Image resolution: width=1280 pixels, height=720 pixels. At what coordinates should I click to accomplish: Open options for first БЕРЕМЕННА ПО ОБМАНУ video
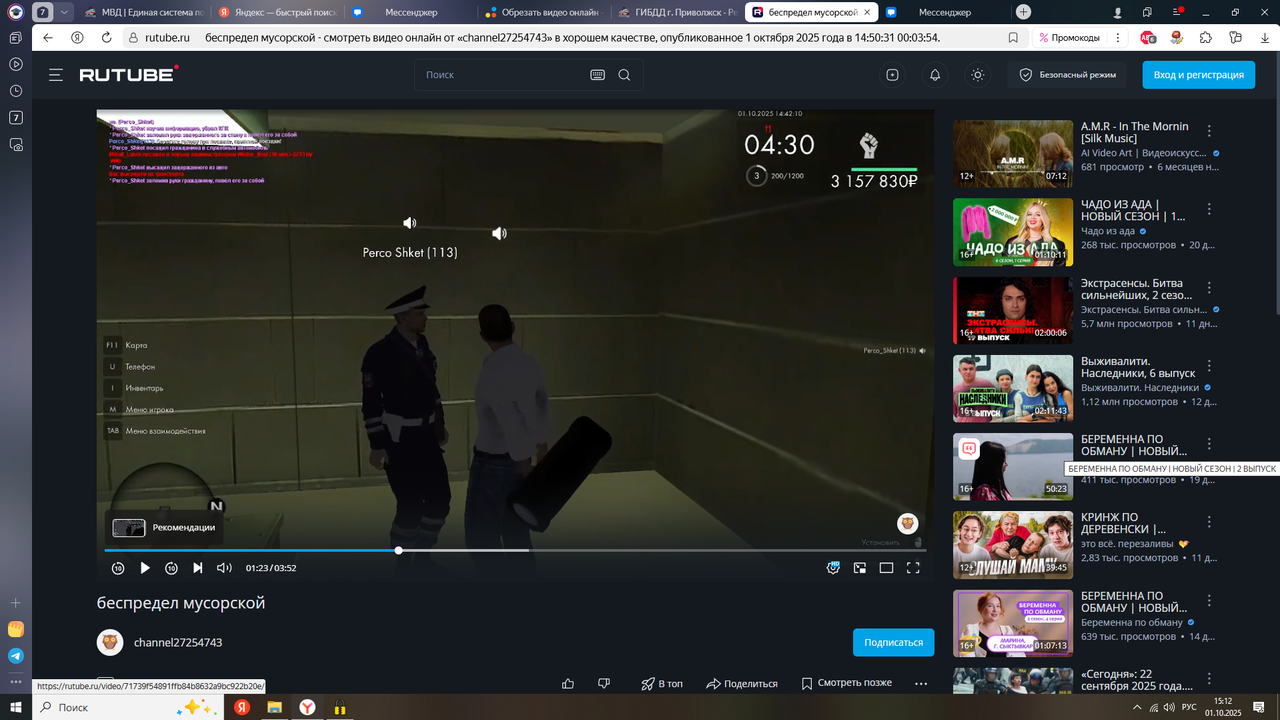click(1209, 444)
